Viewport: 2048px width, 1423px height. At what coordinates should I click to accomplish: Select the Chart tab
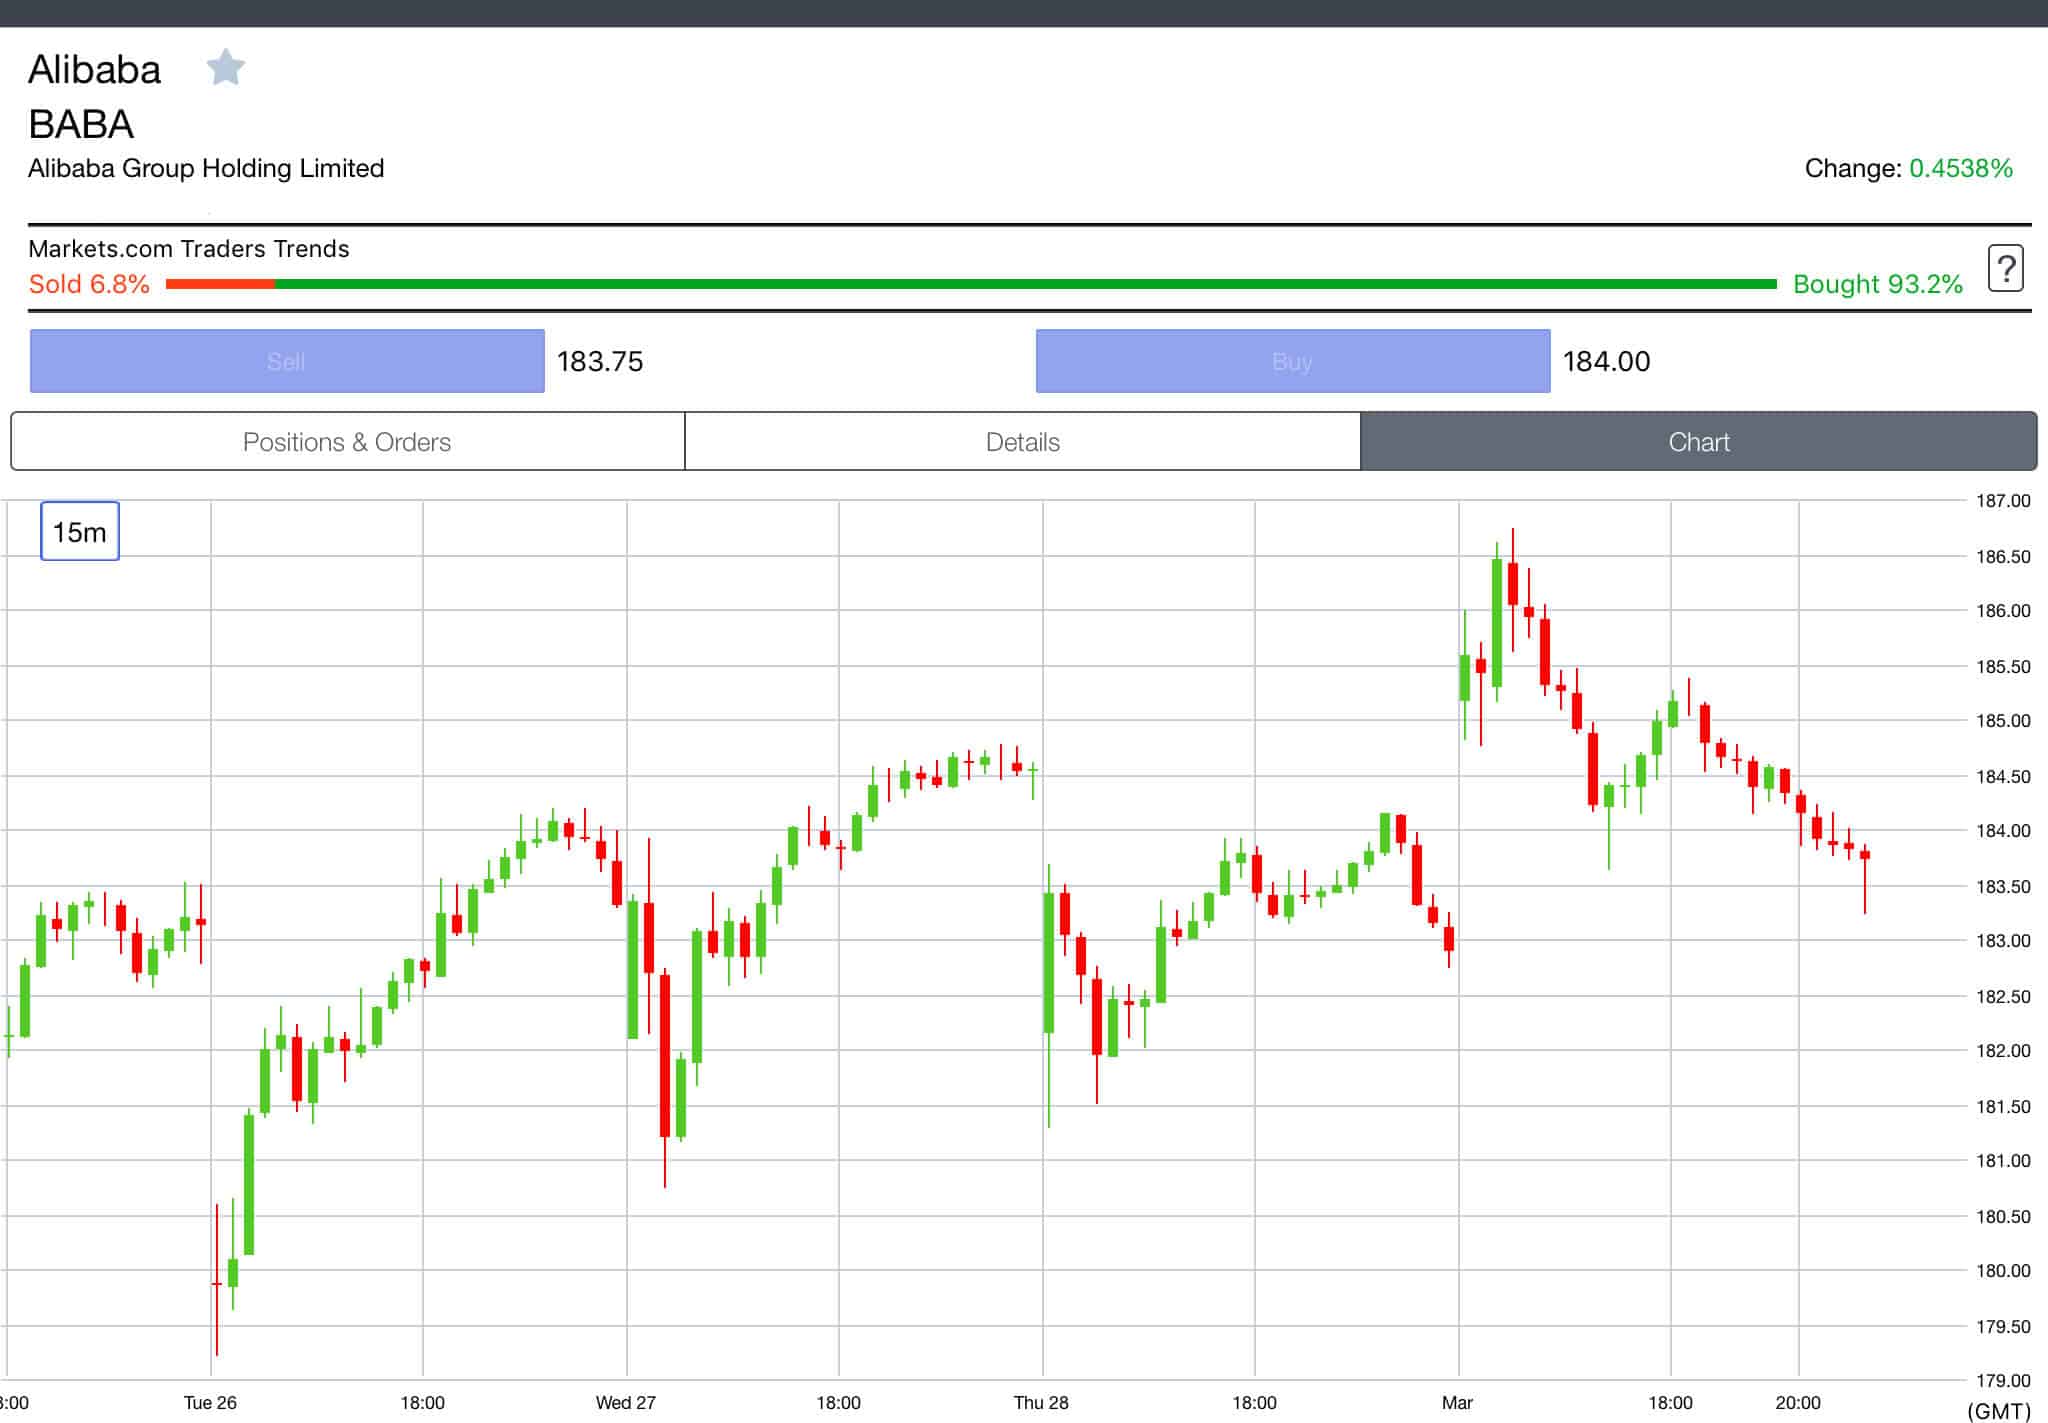[1699, 441]
